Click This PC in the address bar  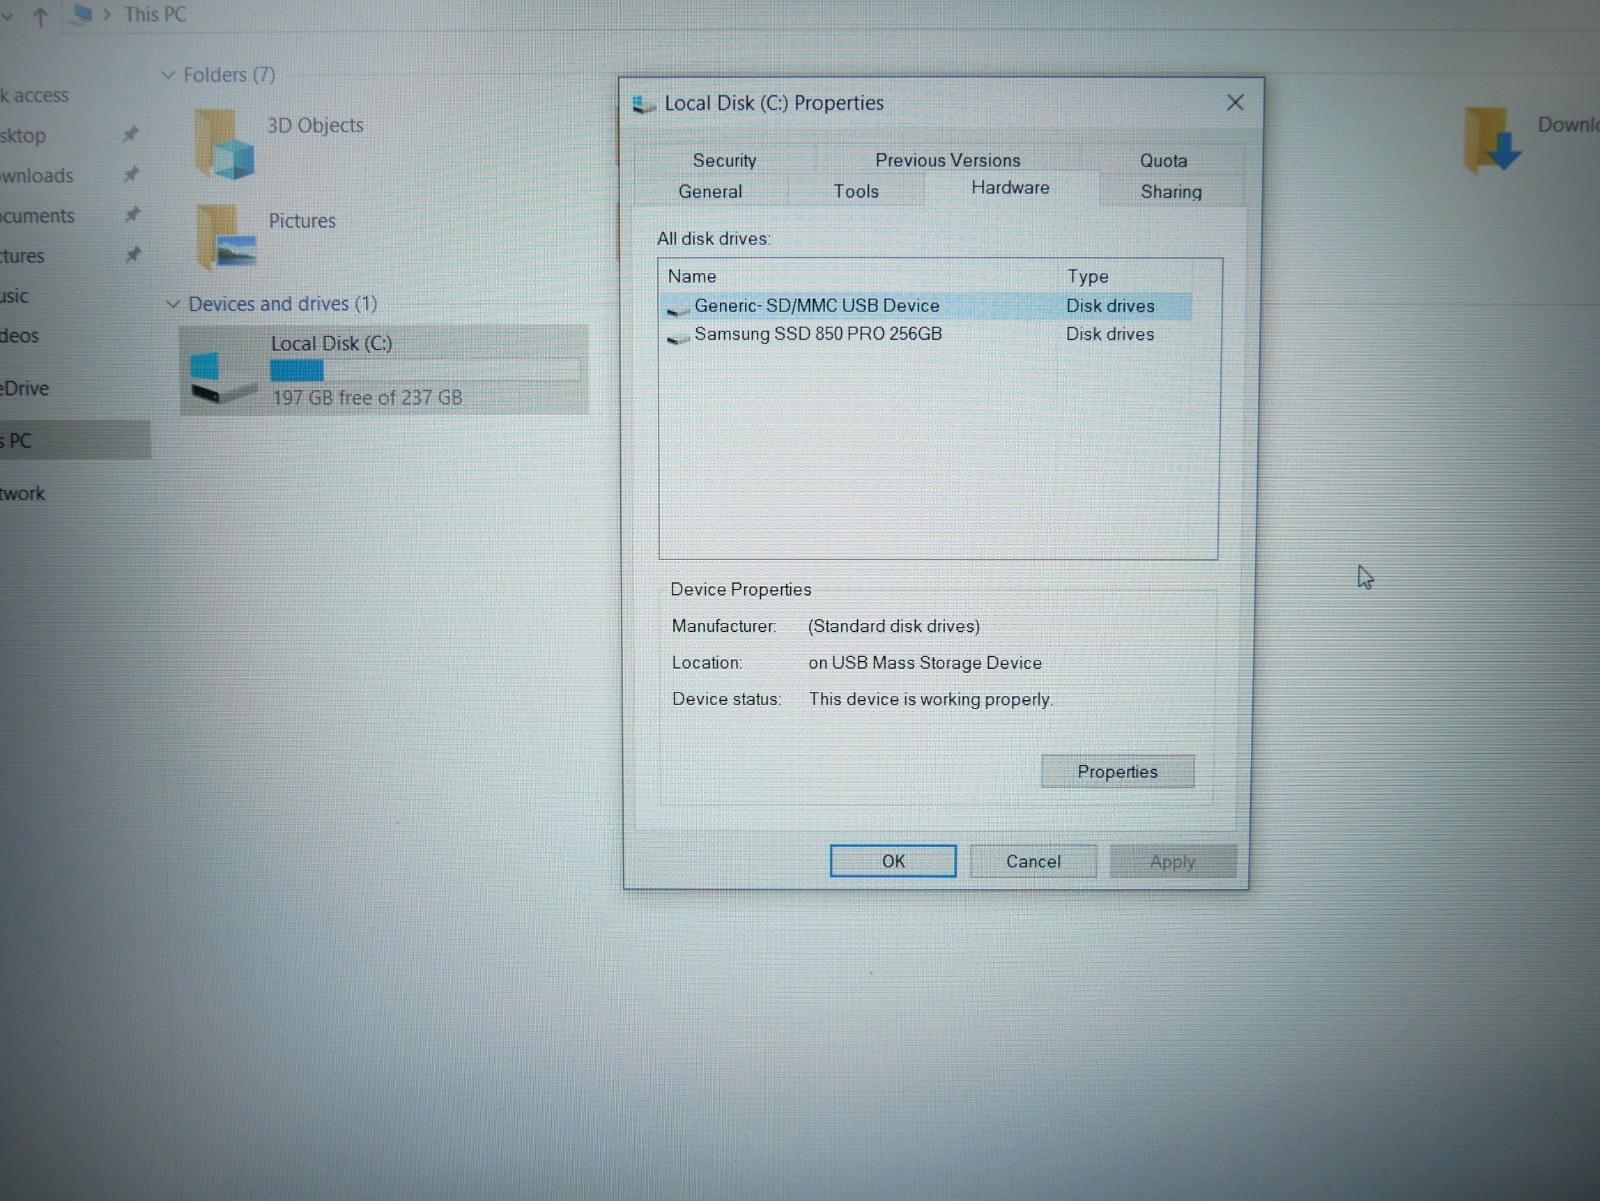[155, 15]
